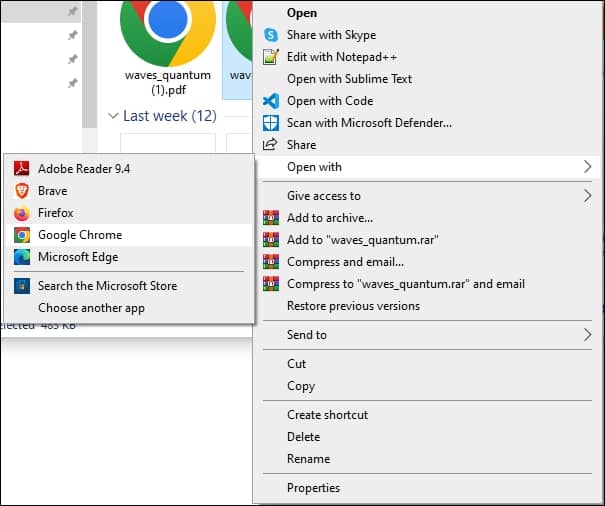Open file with Adobe Reader 9.4
This screenshot has width=605, height=506.
(129, 169)
